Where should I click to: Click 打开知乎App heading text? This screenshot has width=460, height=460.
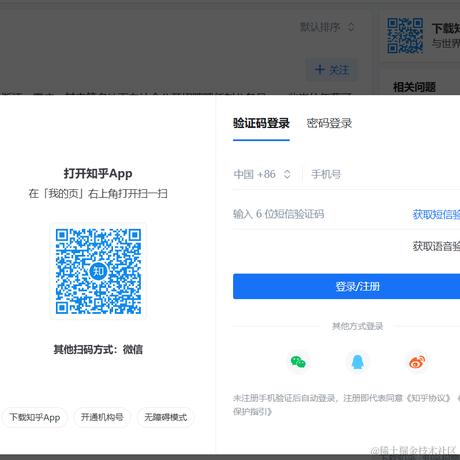pos(98,174)
